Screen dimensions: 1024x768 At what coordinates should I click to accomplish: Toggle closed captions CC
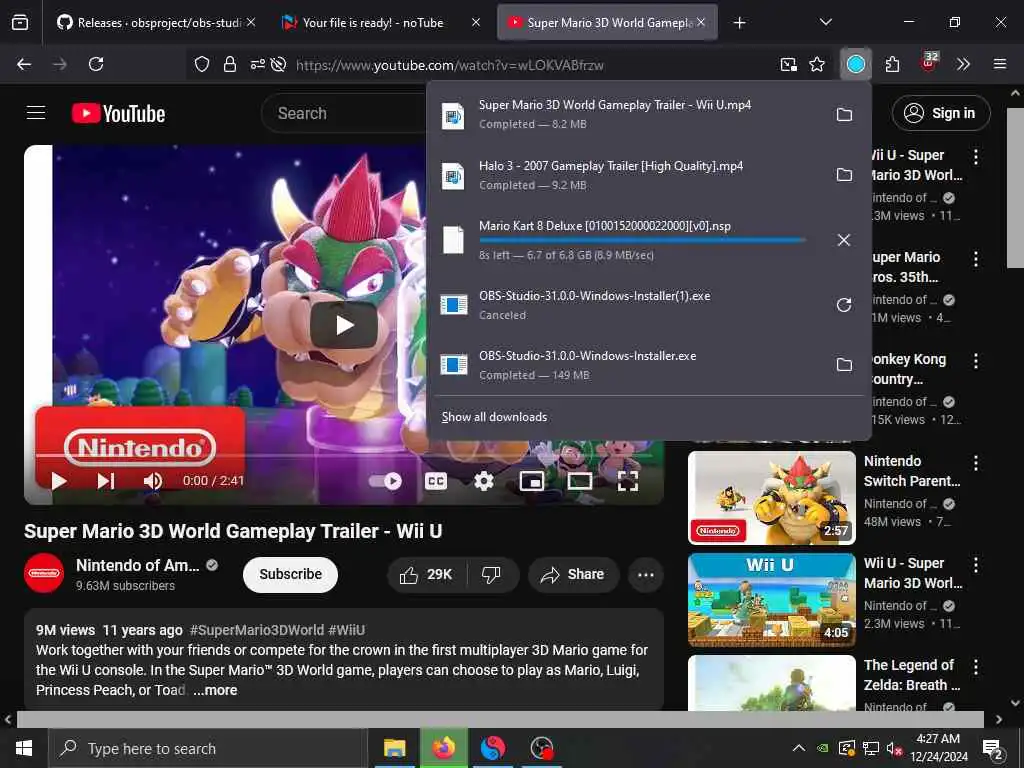click(436, 481)
